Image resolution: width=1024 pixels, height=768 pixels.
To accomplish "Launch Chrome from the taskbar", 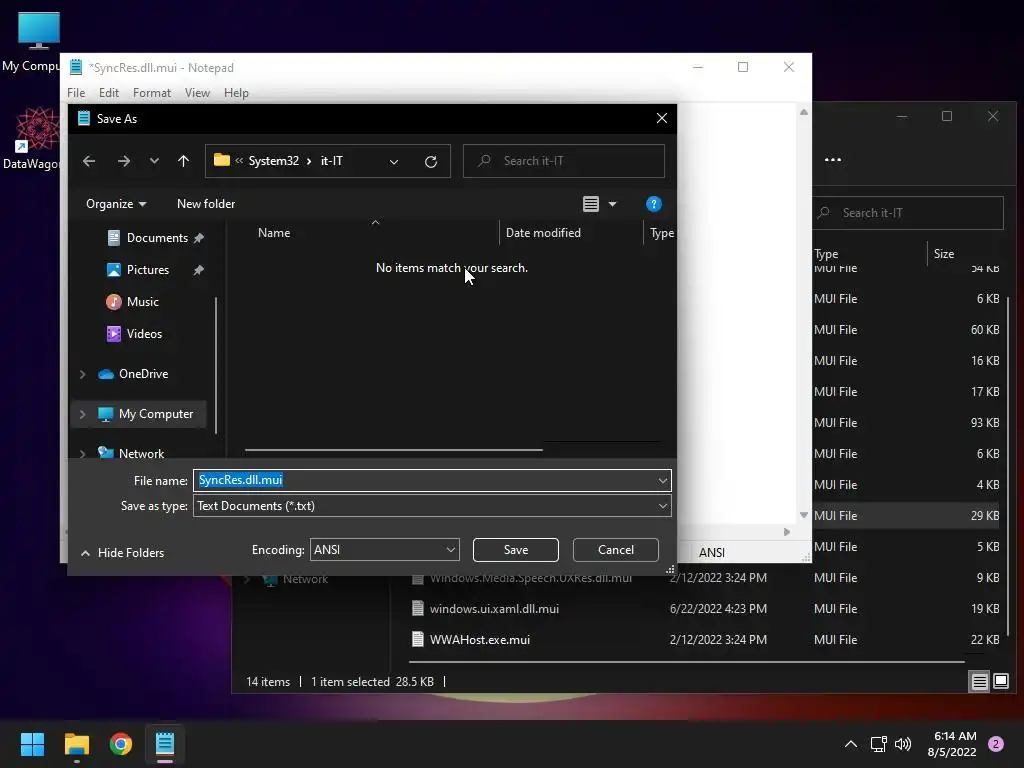I will pyautogui.click(x=121, y=744).
